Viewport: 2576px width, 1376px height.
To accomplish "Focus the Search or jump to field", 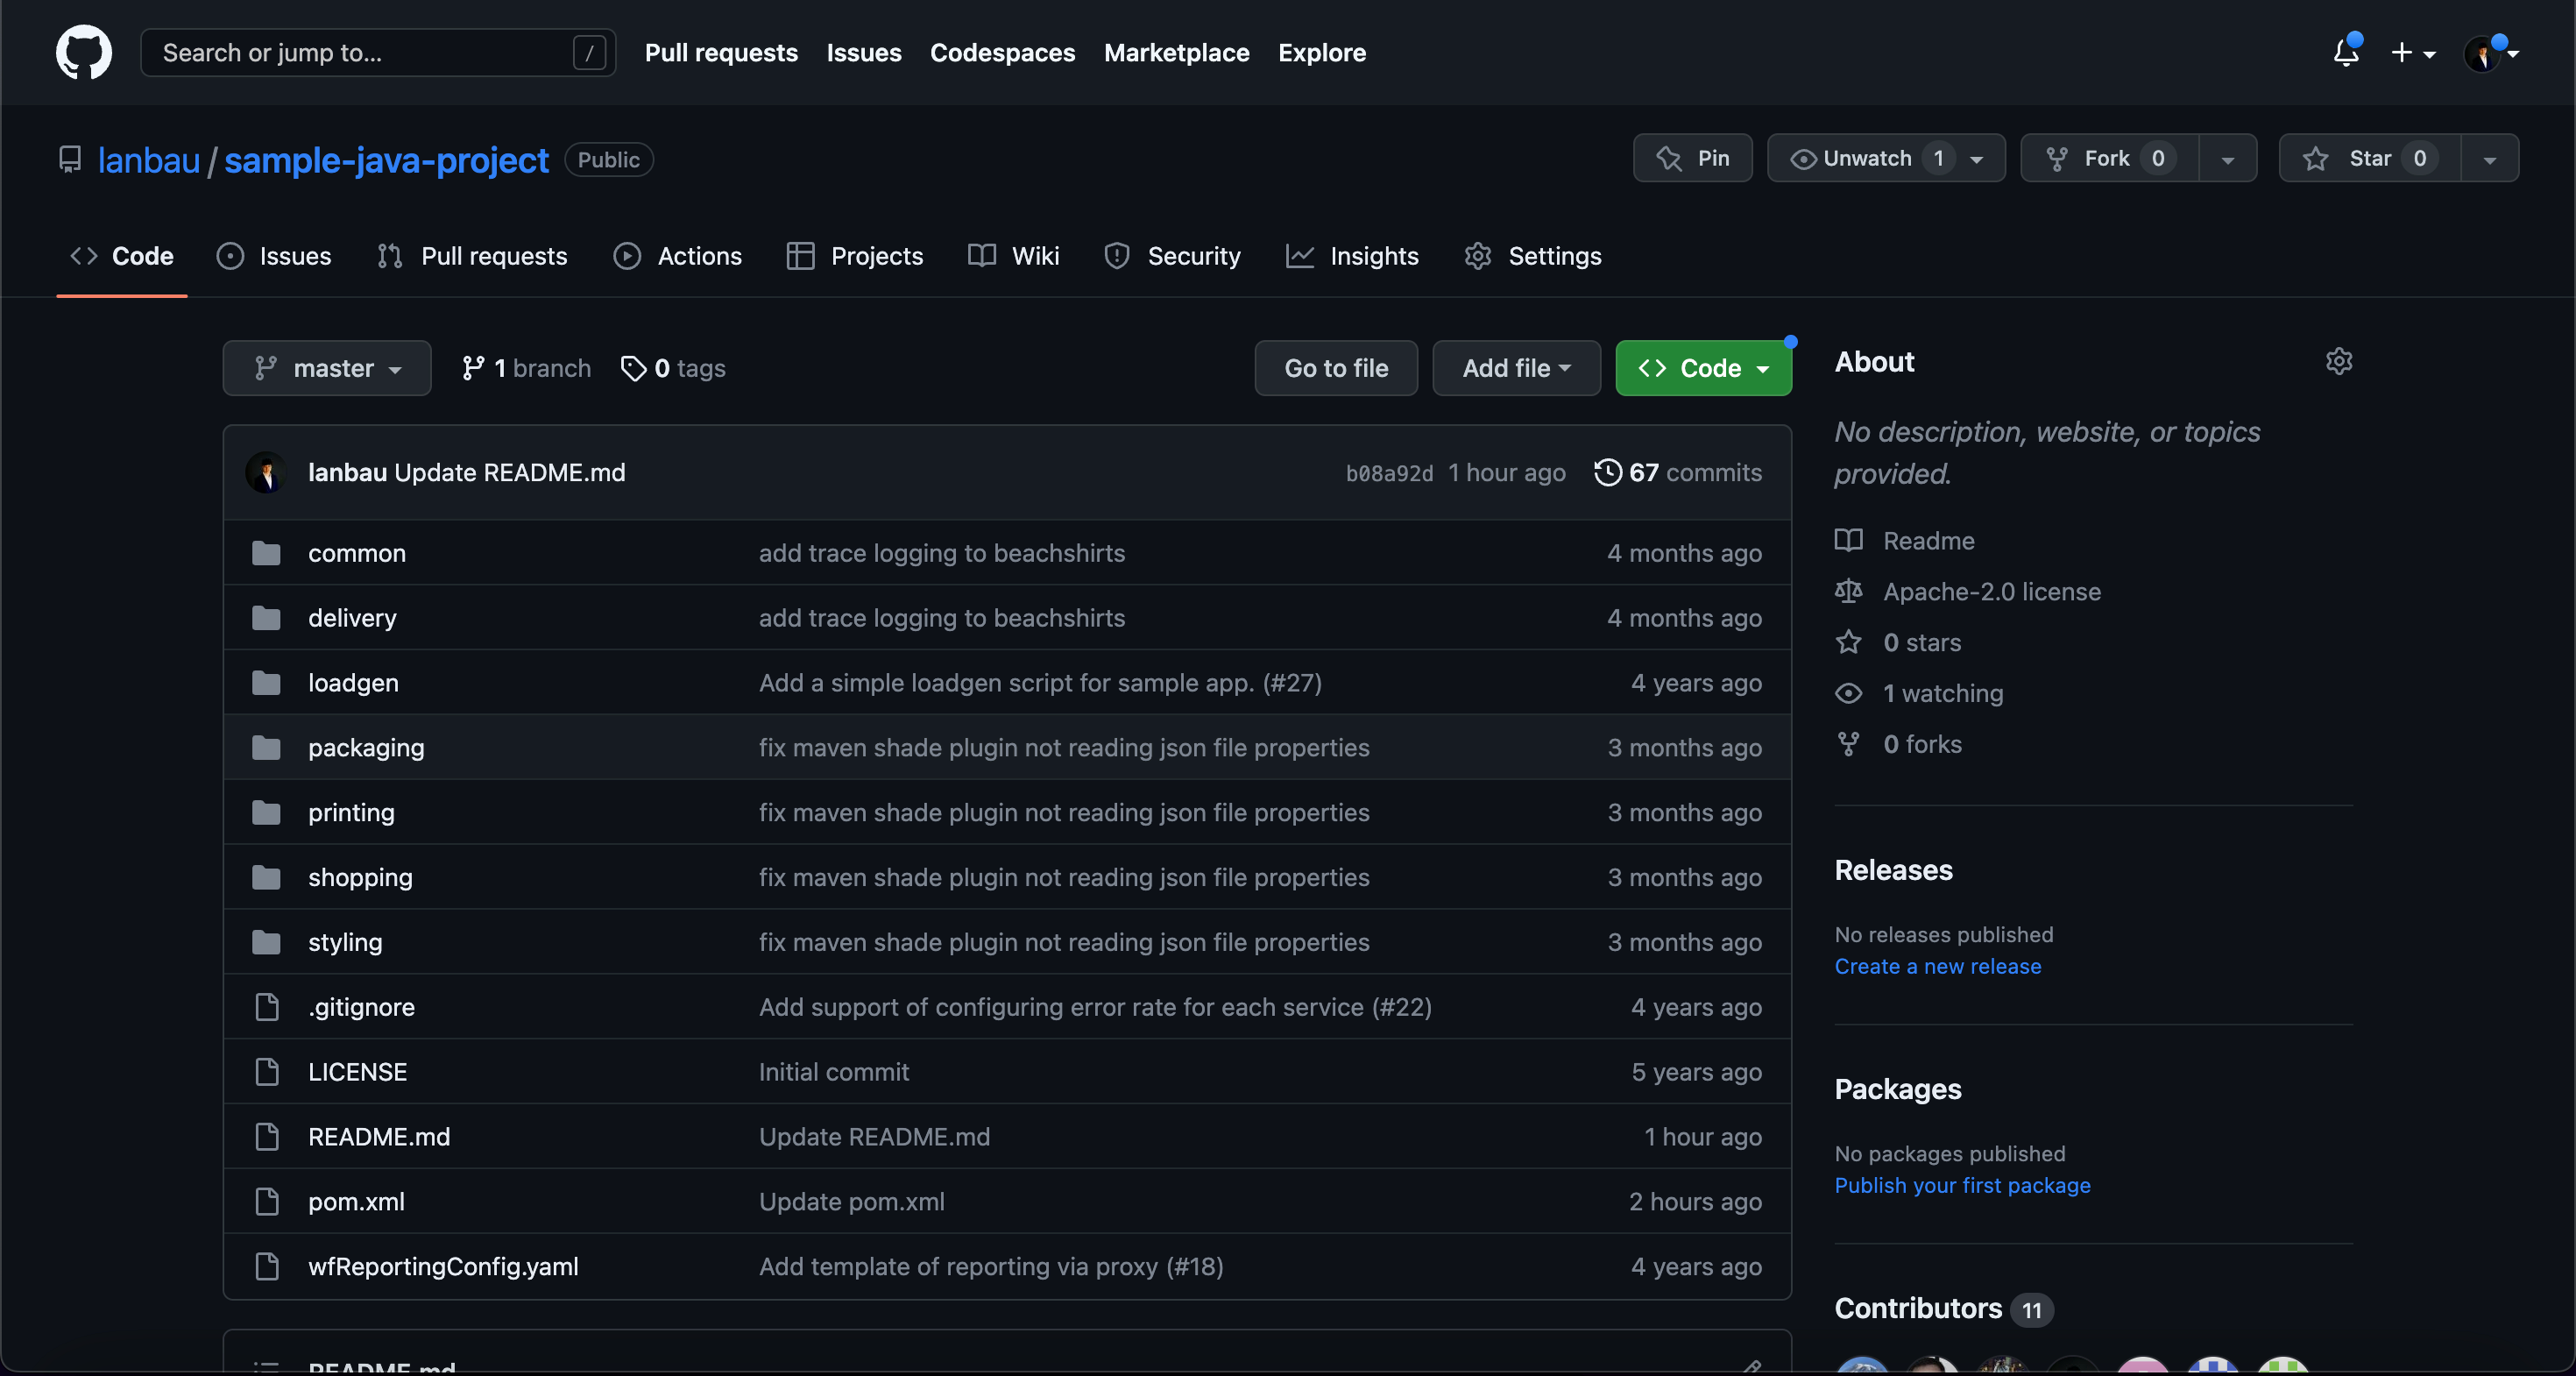I will point(378,52).
